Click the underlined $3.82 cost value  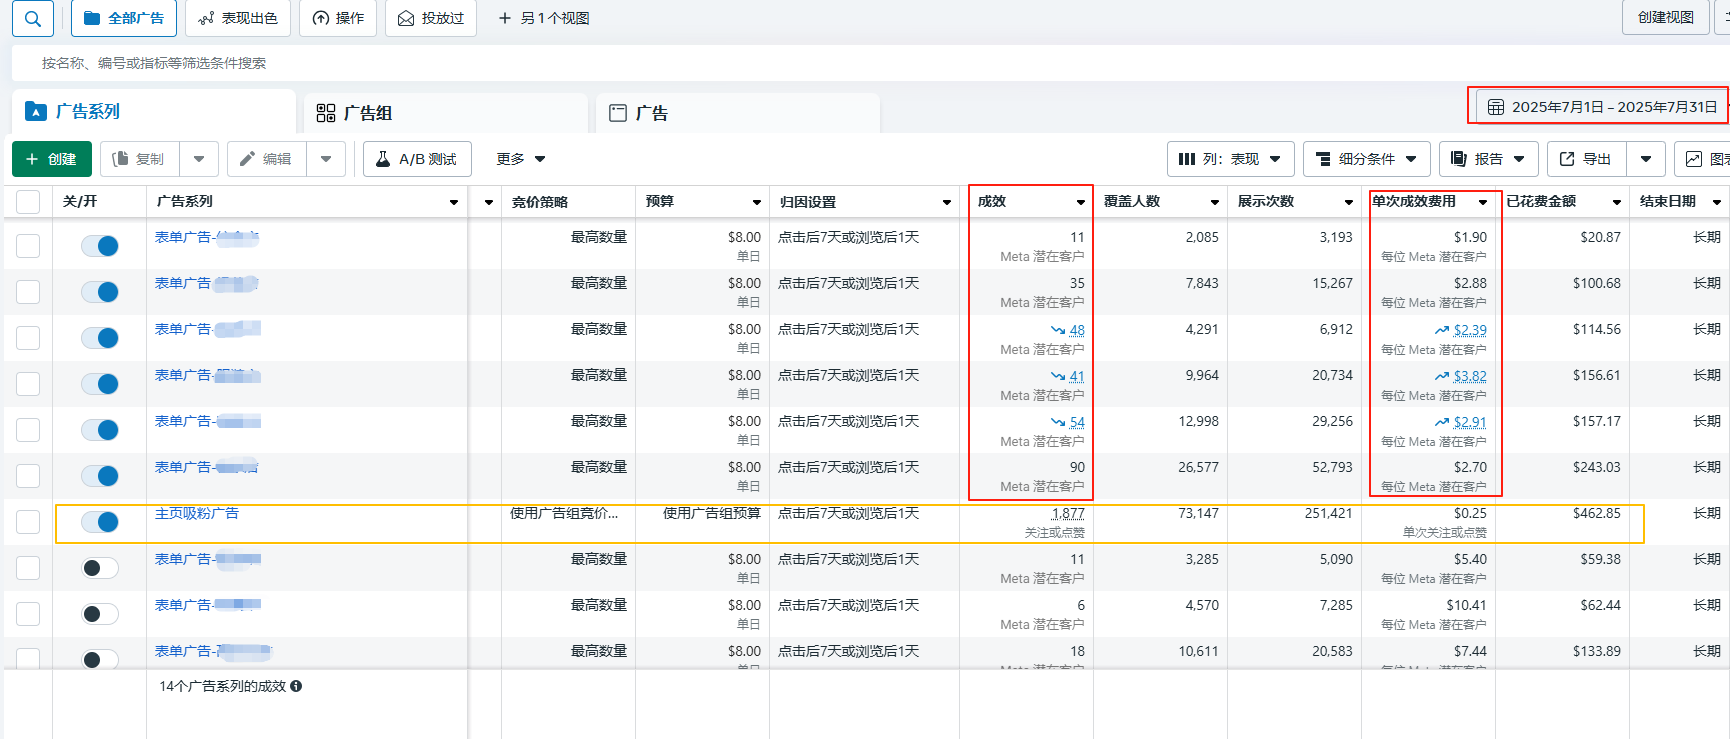1470,376
